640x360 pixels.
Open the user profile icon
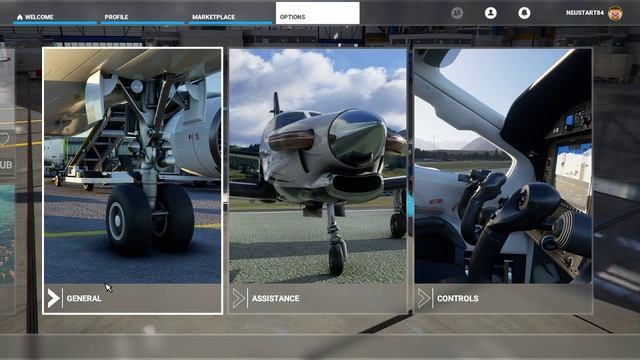coord(491,13)
